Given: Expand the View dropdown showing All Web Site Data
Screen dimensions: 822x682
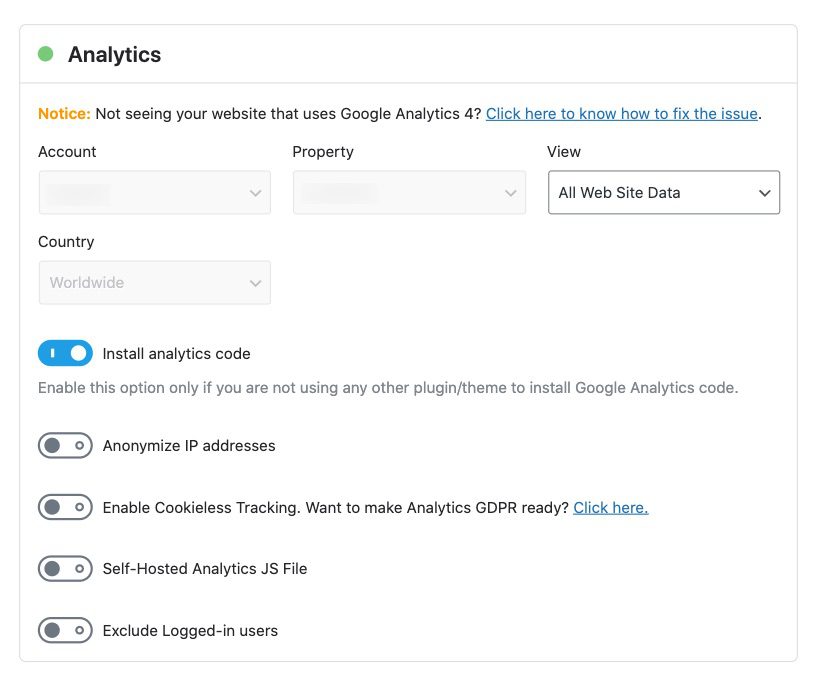Looking at the screenshot, I should point(663,193).
